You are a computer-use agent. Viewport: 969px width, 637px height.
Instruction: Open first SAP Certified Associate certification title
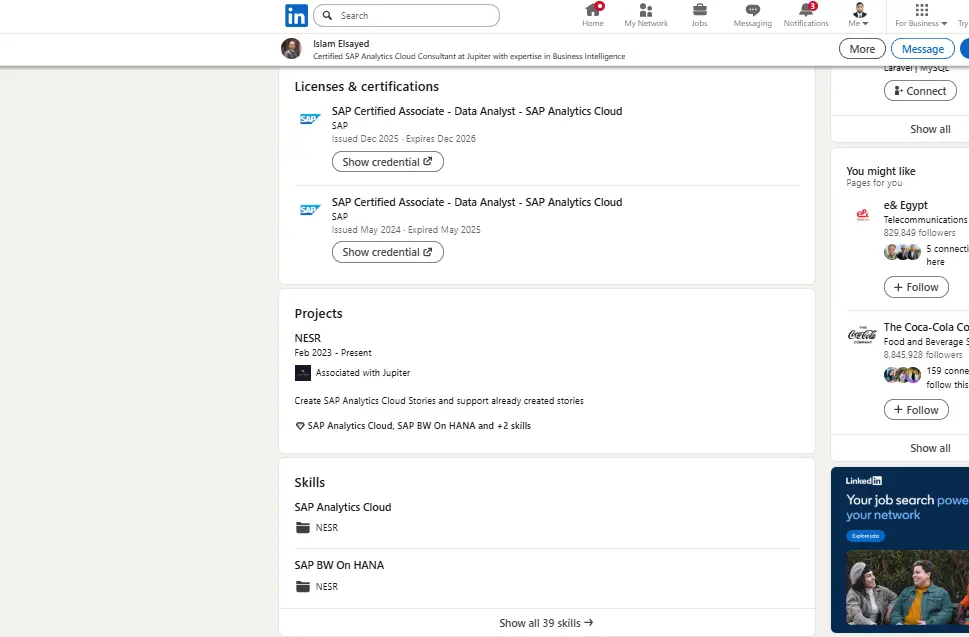[x=476, y=111]
